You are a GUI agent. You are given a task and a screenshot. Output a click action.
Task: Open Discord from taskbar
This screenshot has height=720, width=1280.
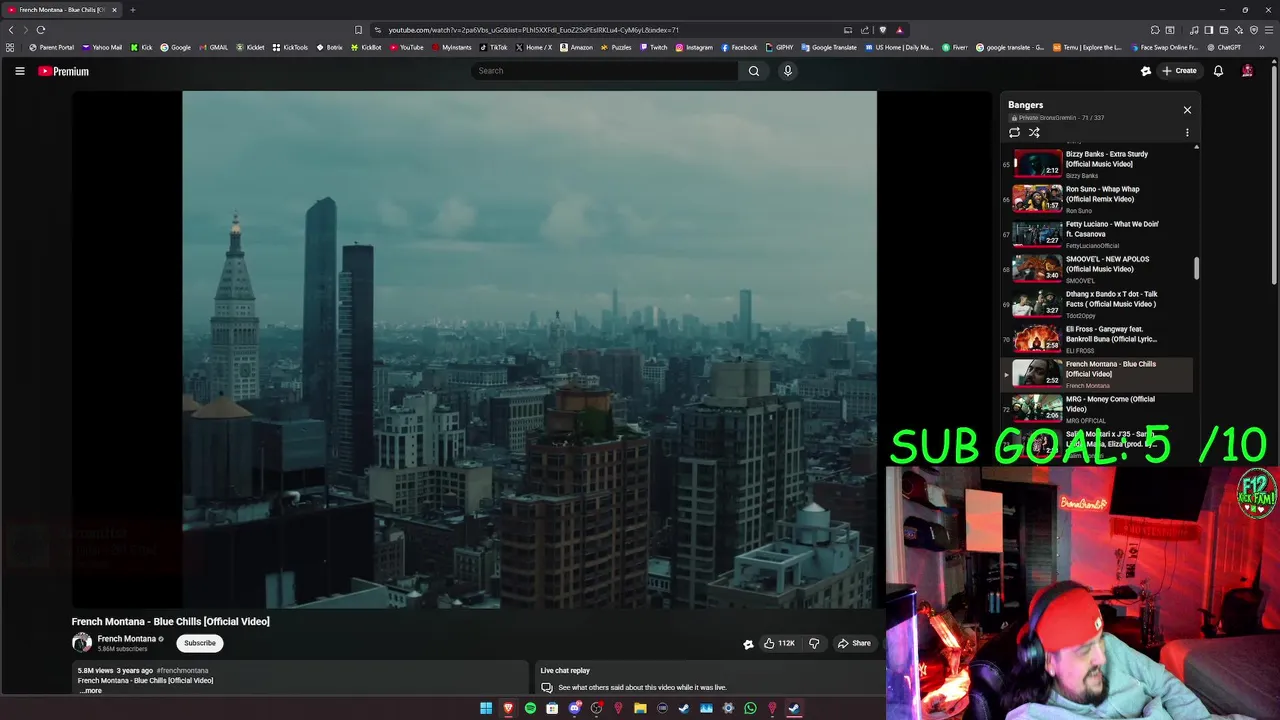click(574, 708)
